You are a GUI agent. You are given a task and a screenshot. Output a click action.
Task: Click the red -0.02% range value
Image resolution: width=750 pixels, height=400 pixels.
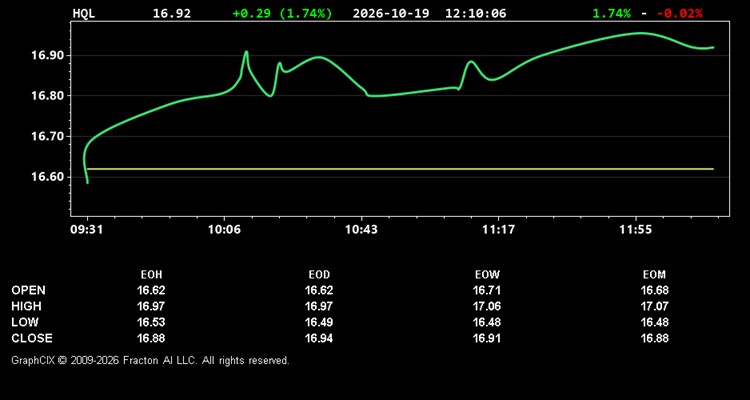point(680,14)
